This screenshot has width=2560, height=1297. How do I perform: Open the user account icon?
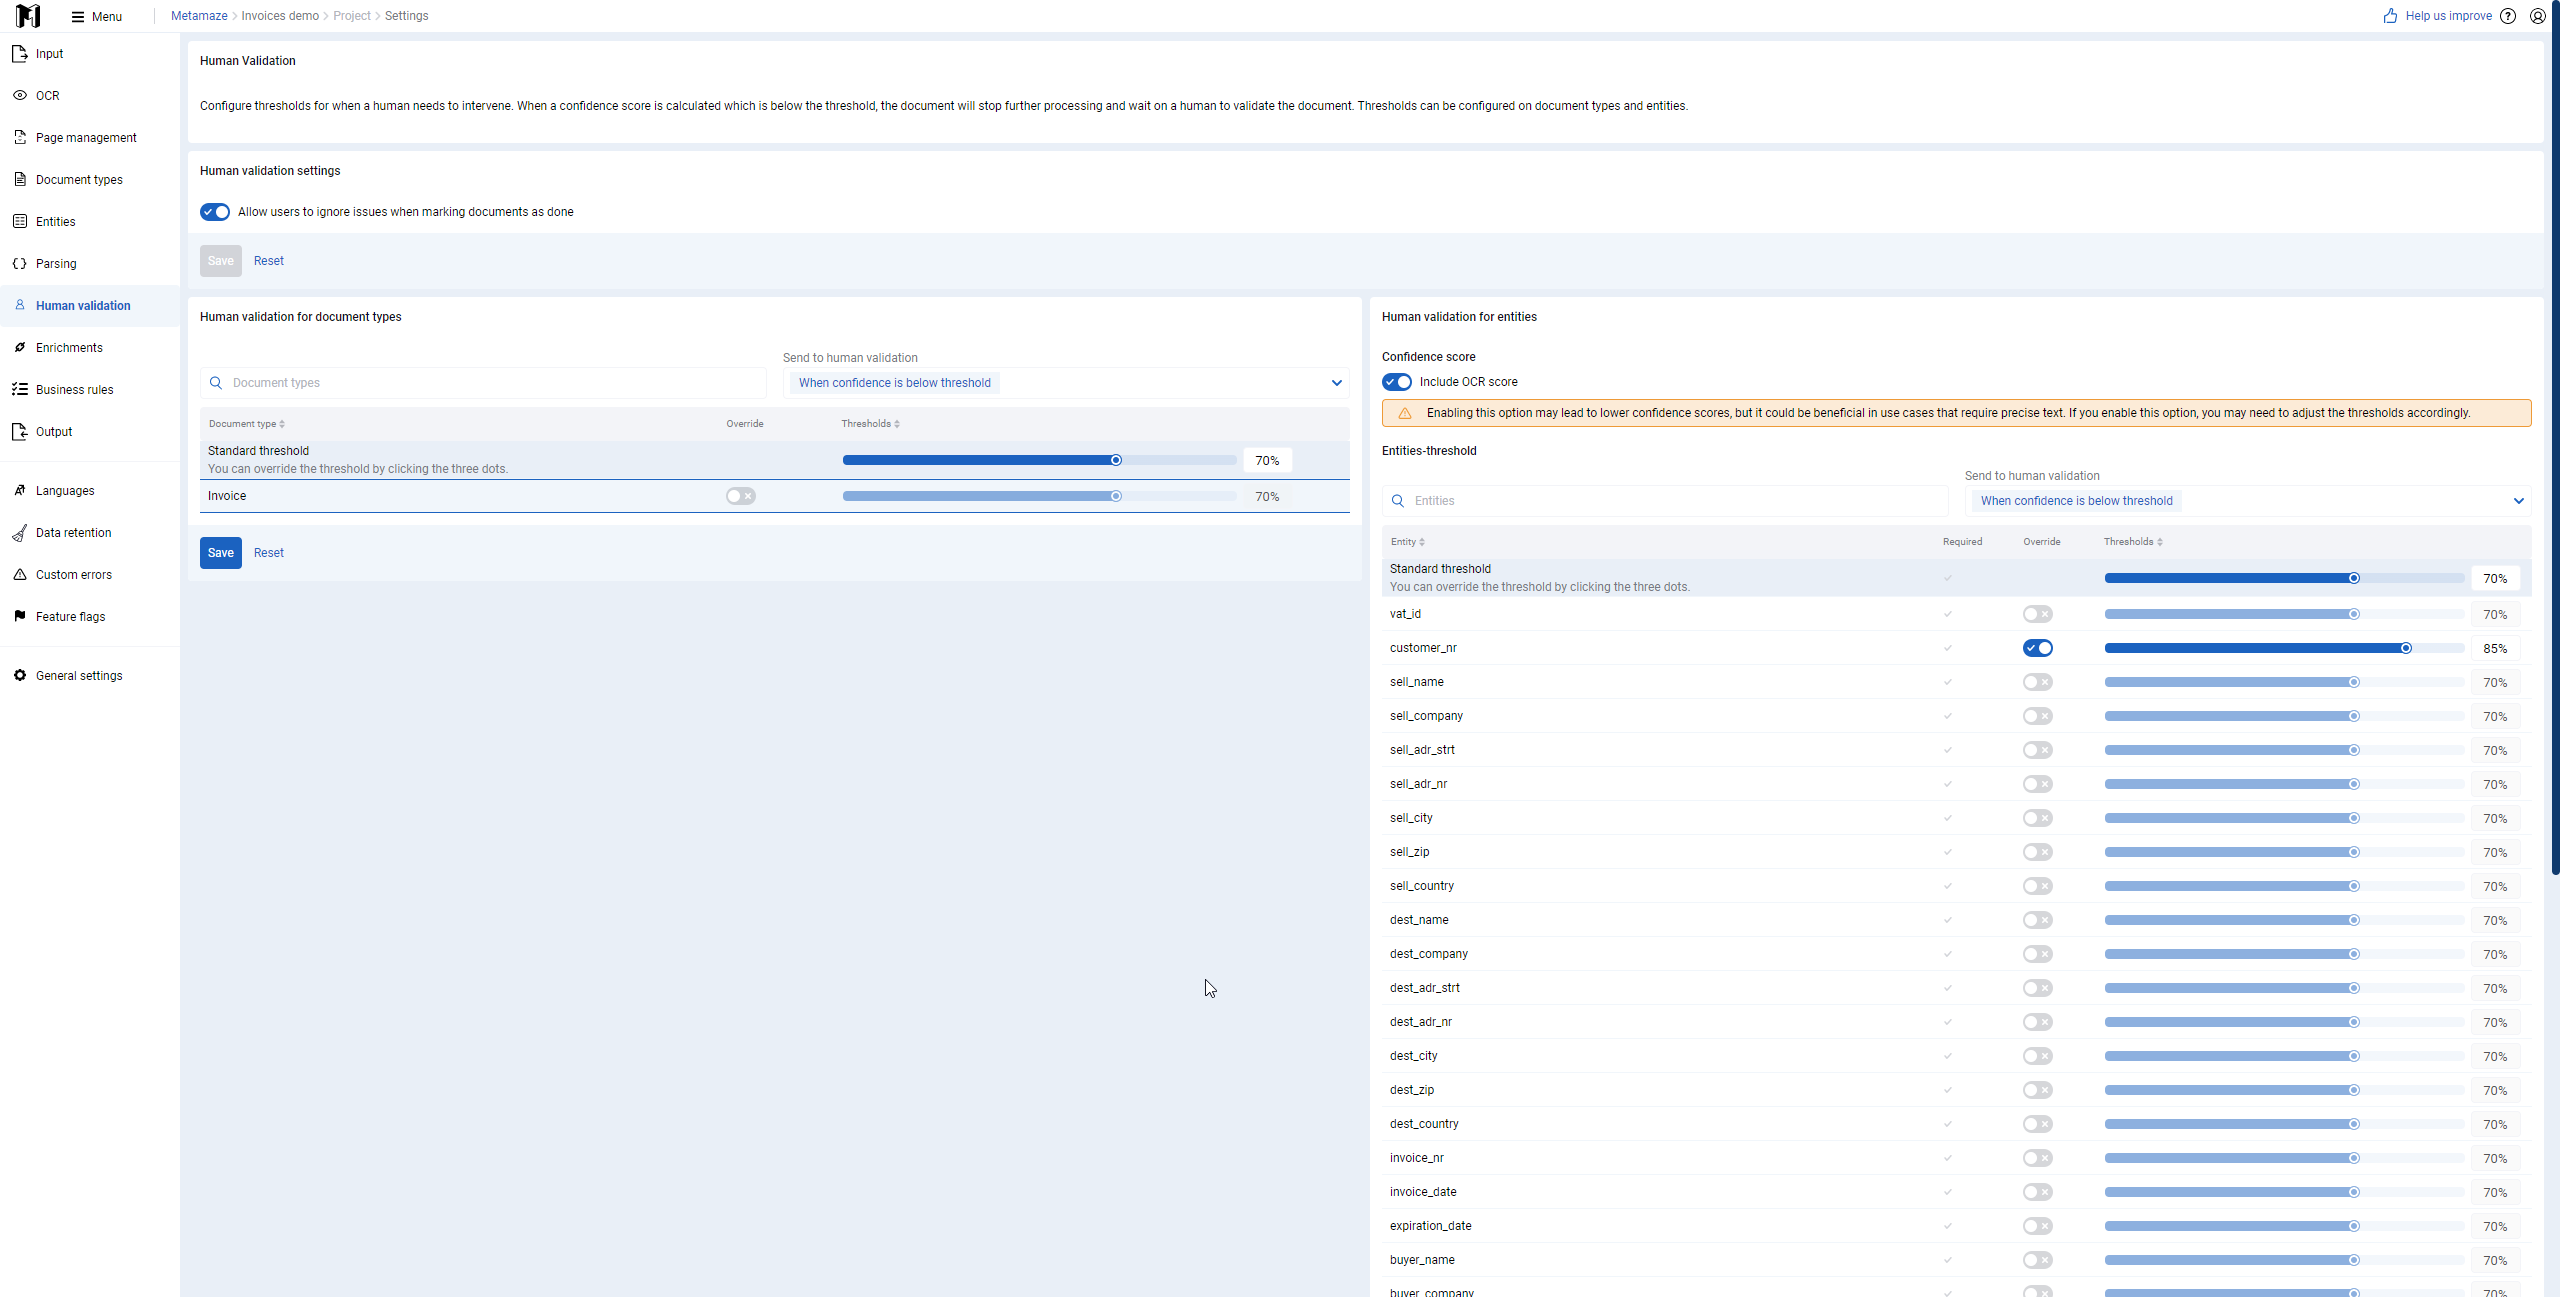(2538, 16)
